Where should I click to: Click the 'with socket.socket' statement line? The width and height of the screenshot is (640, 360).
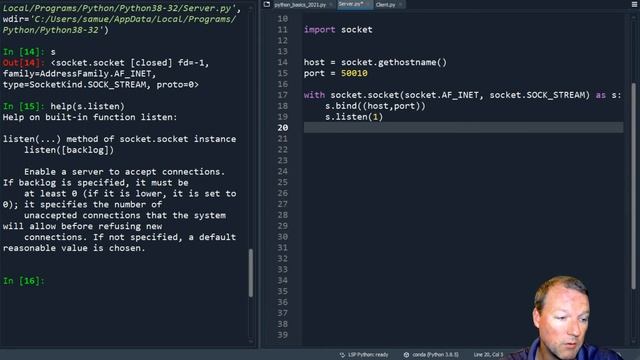[x=462, y=95]
